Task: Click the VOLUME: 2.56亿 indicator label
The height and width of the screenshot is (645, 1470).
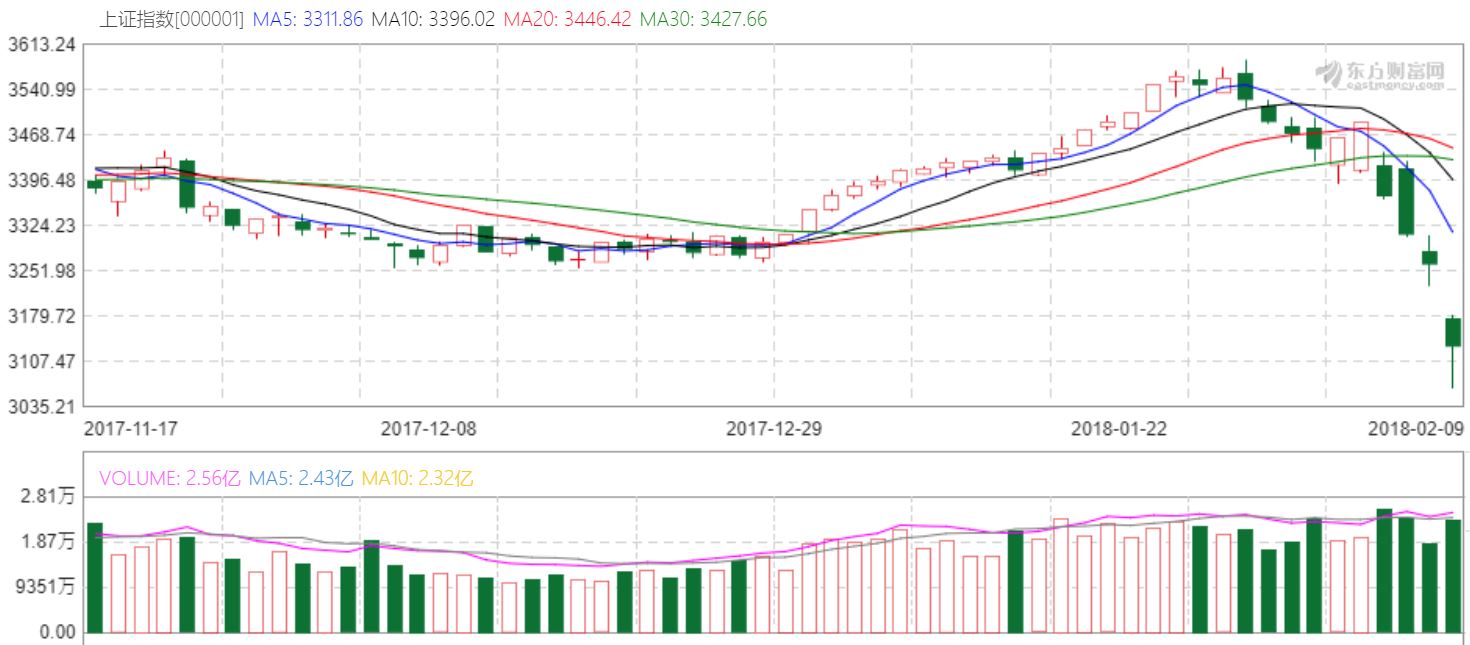Action: pos(169,478)
